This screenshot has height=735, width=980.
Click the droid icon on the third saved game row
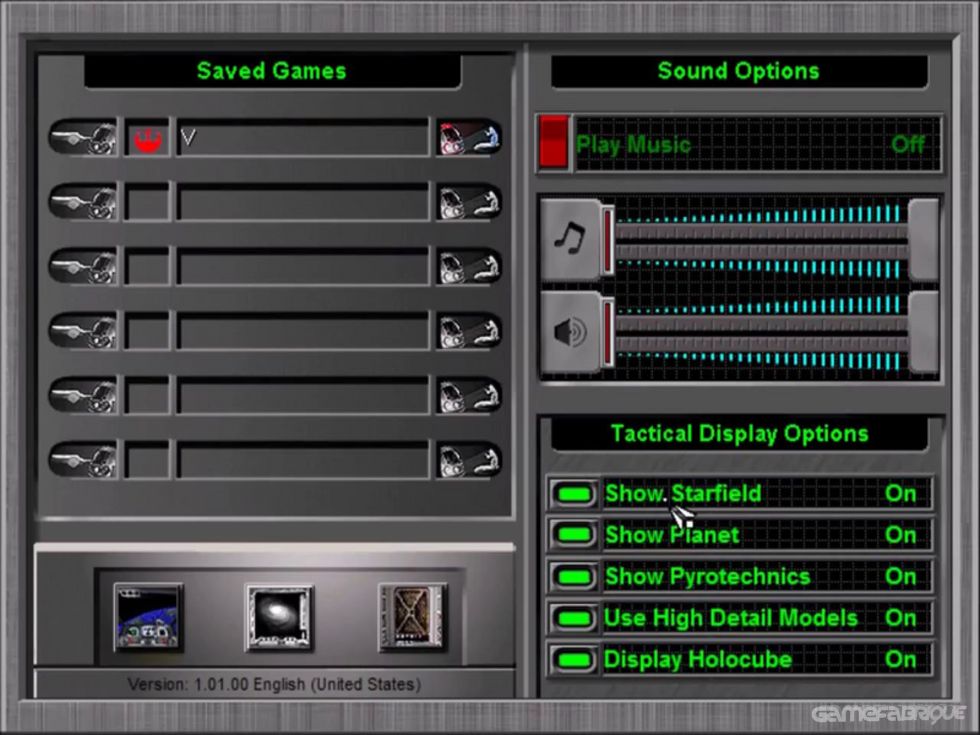[469, 266]
